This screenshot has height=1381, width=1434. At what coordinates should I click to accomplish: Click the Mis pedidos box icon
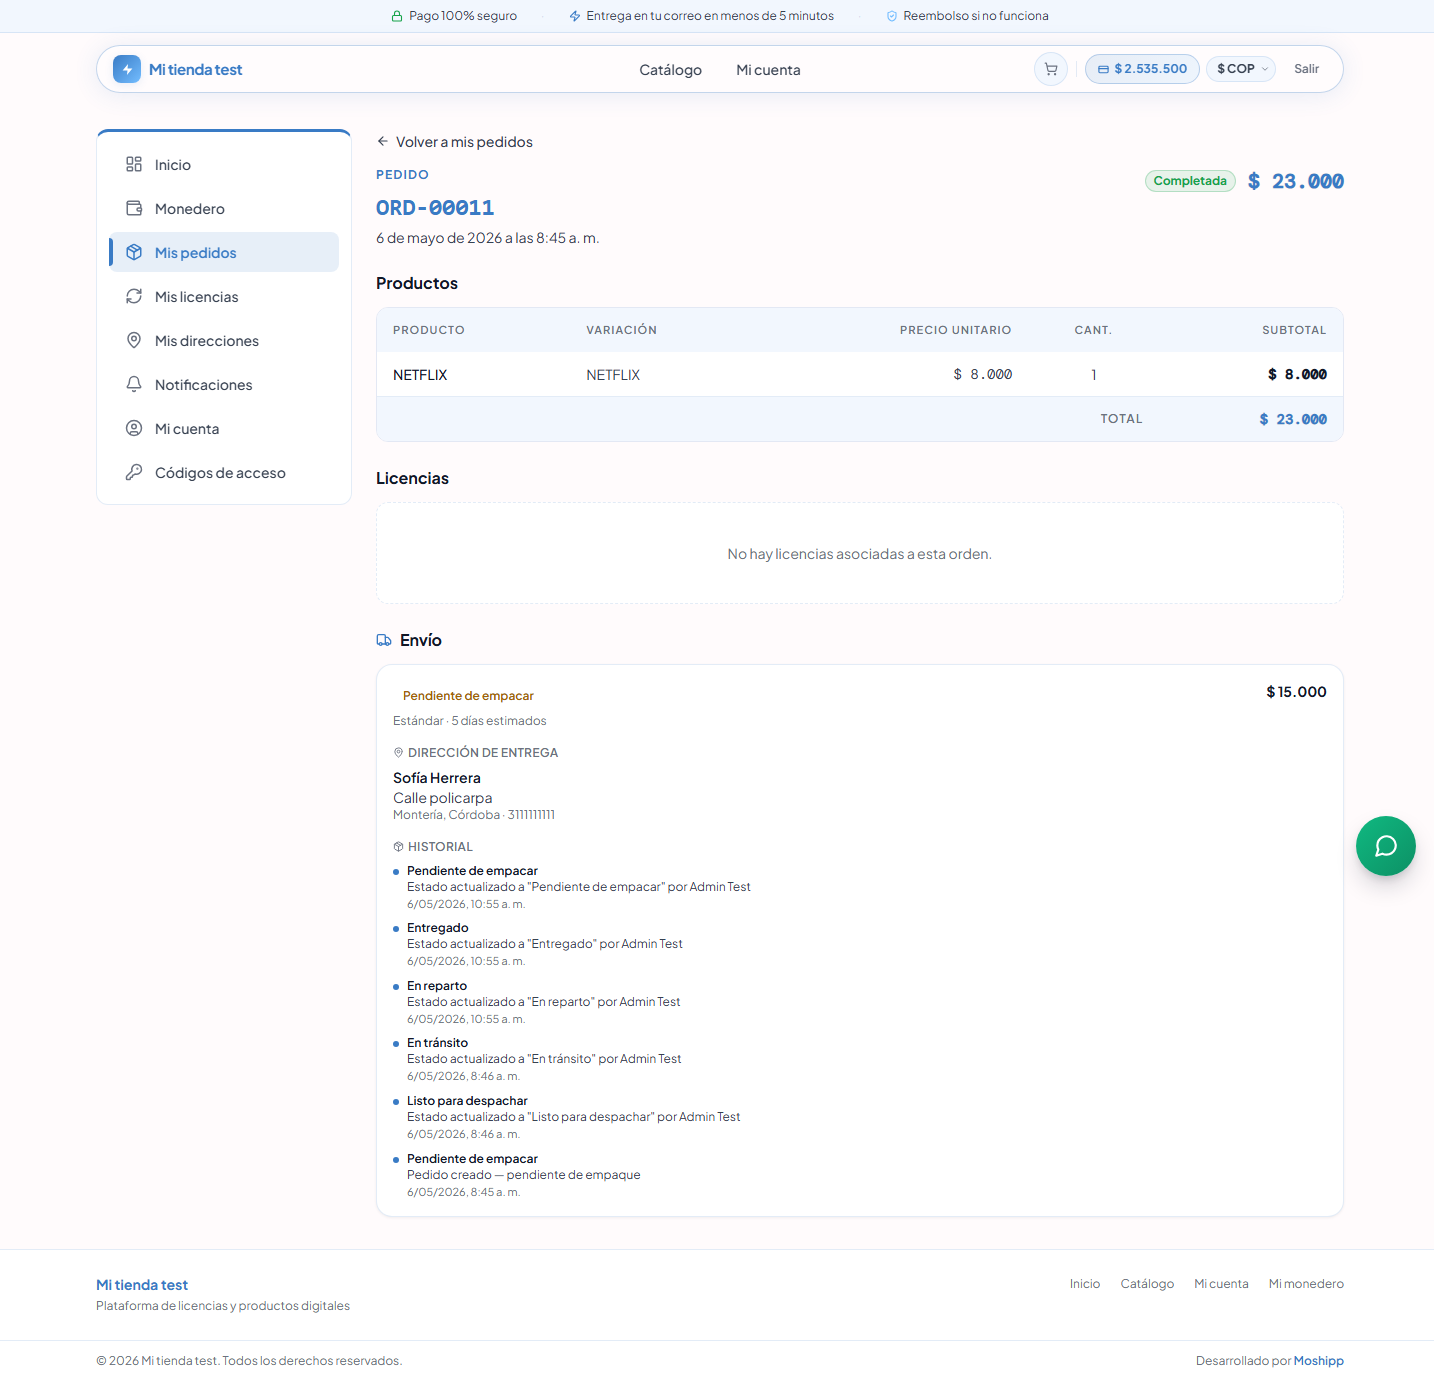[x=134, y=252]
